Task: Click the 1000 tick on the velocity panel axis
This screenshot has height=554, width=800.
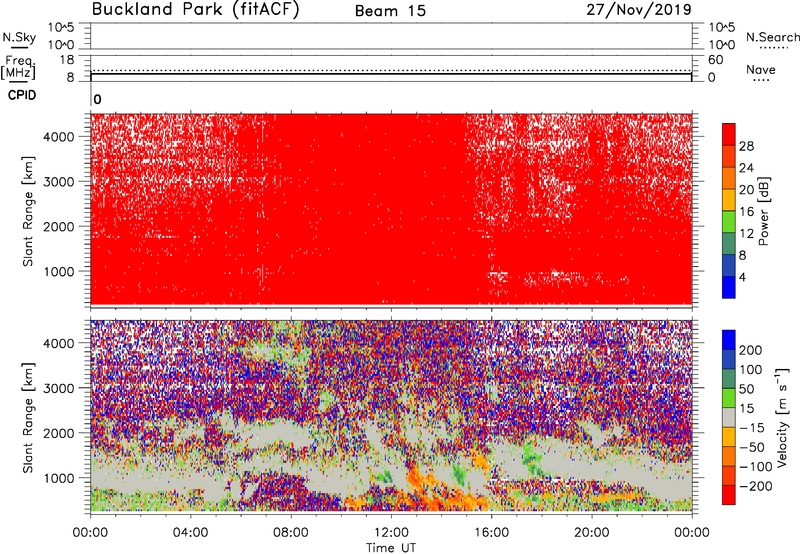Action: [x=59, y=478]
